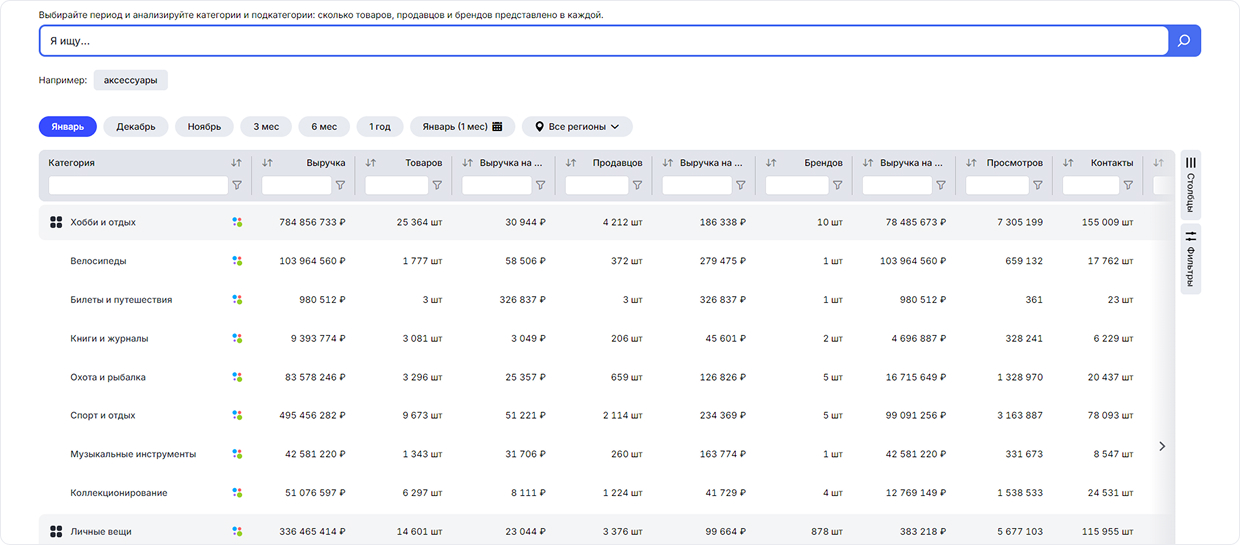Open colored dots icon in Велосипеды row
The width and height of the screenshot is (1240, 545).
pos(237,261)
